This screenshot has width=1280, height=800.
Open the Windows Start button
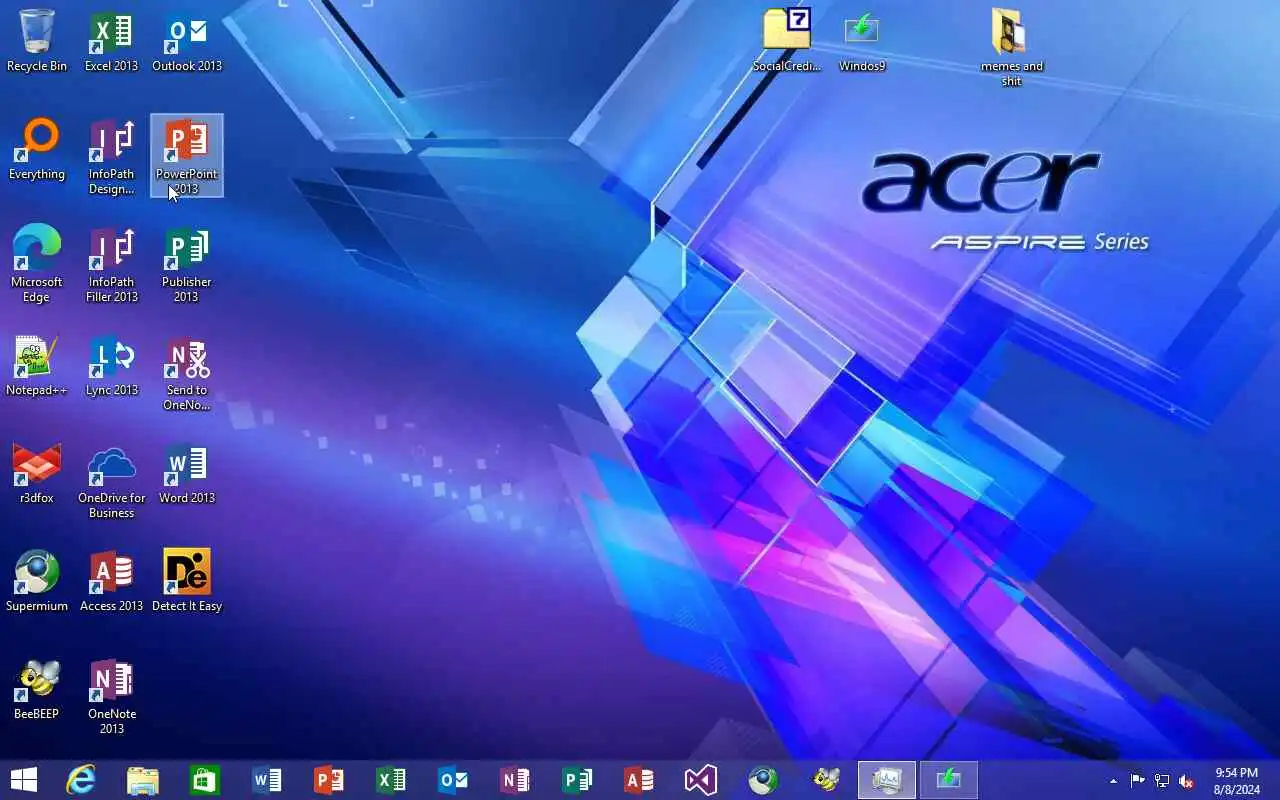click(24, 780)
